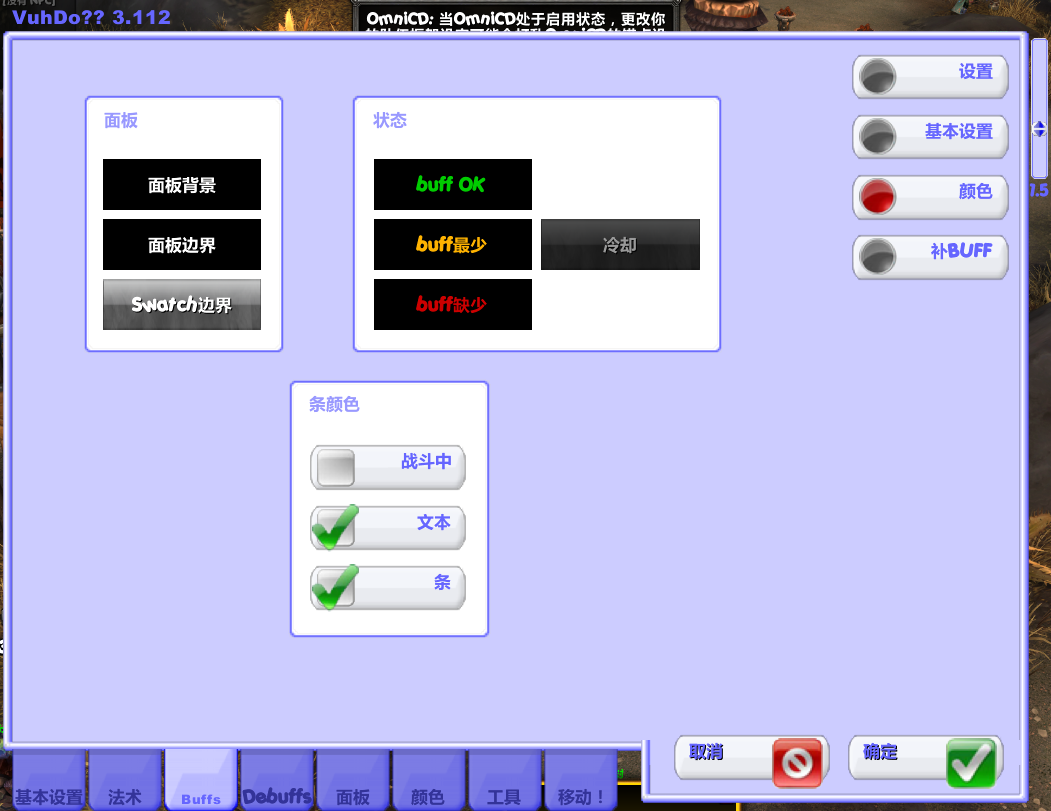The width and height of the screenshot is (1051, 811).
Task: Edit the green buff OK color swatch
Action: [x=452, y=184]
